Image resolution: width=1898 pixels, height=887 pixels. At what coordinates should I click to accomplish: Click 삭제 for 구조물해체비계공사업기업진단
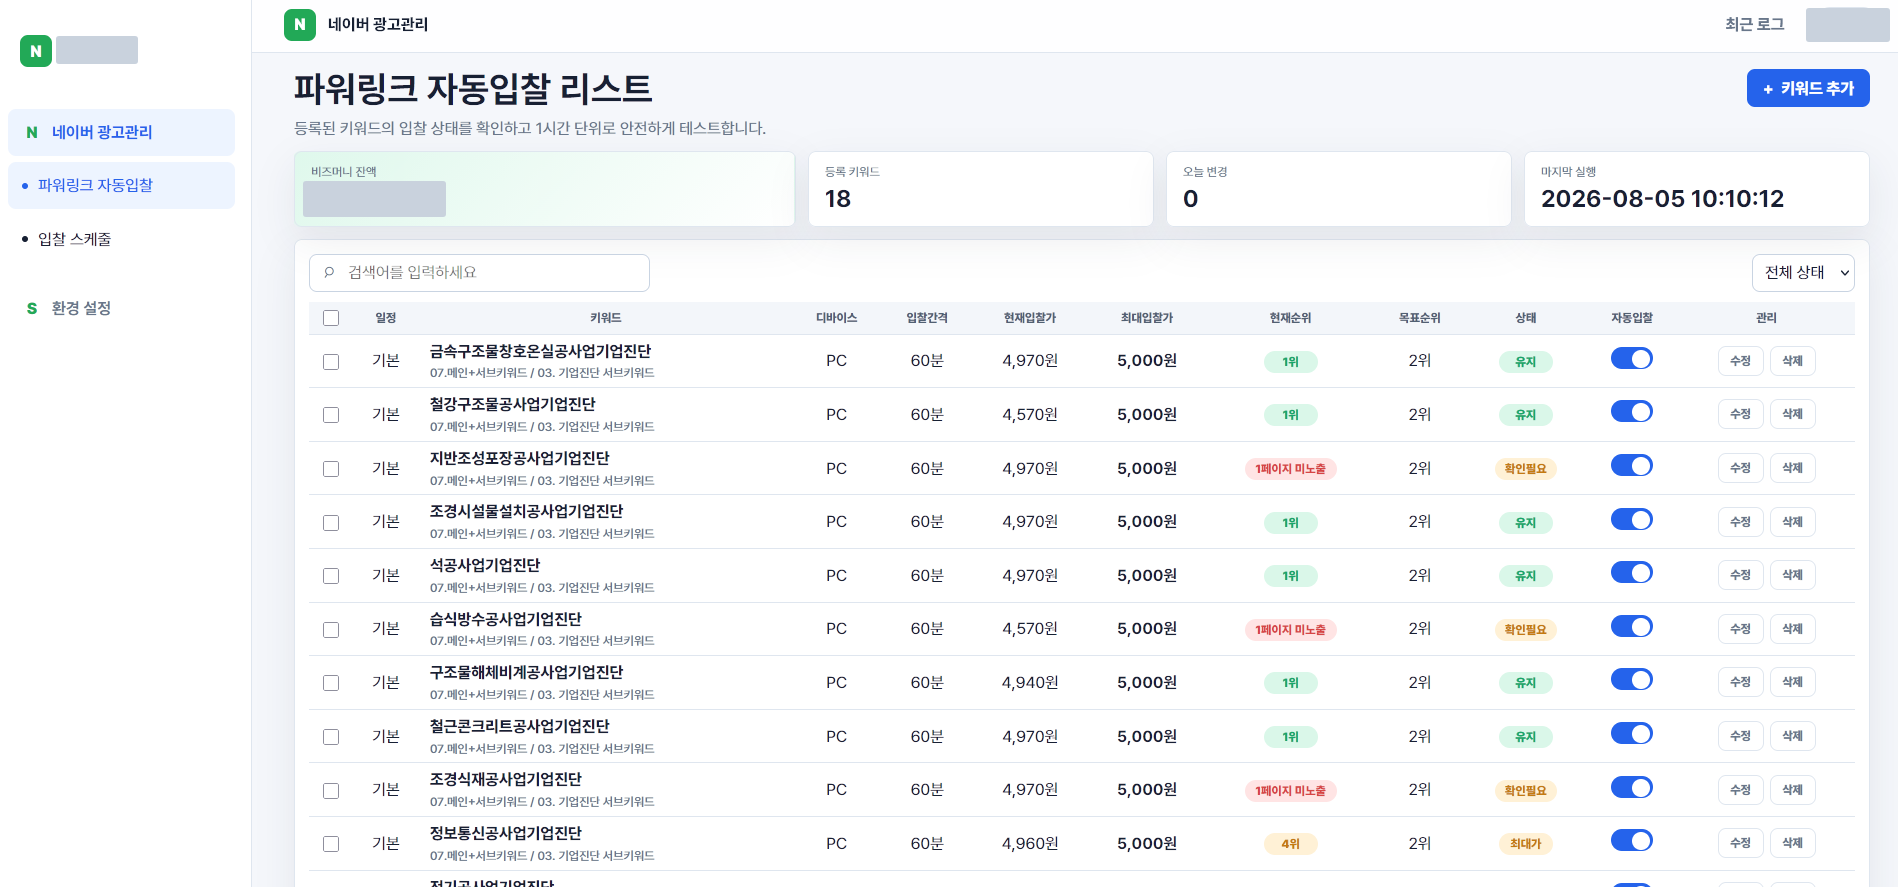(x=1792, y=682)
